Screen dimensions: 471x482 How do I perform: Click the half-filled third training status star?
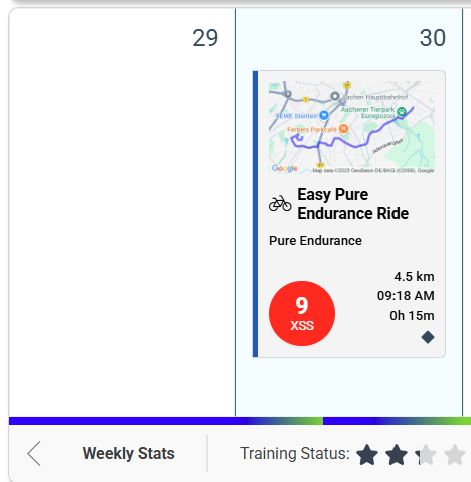pyautogui.click(x=425, y=454)
